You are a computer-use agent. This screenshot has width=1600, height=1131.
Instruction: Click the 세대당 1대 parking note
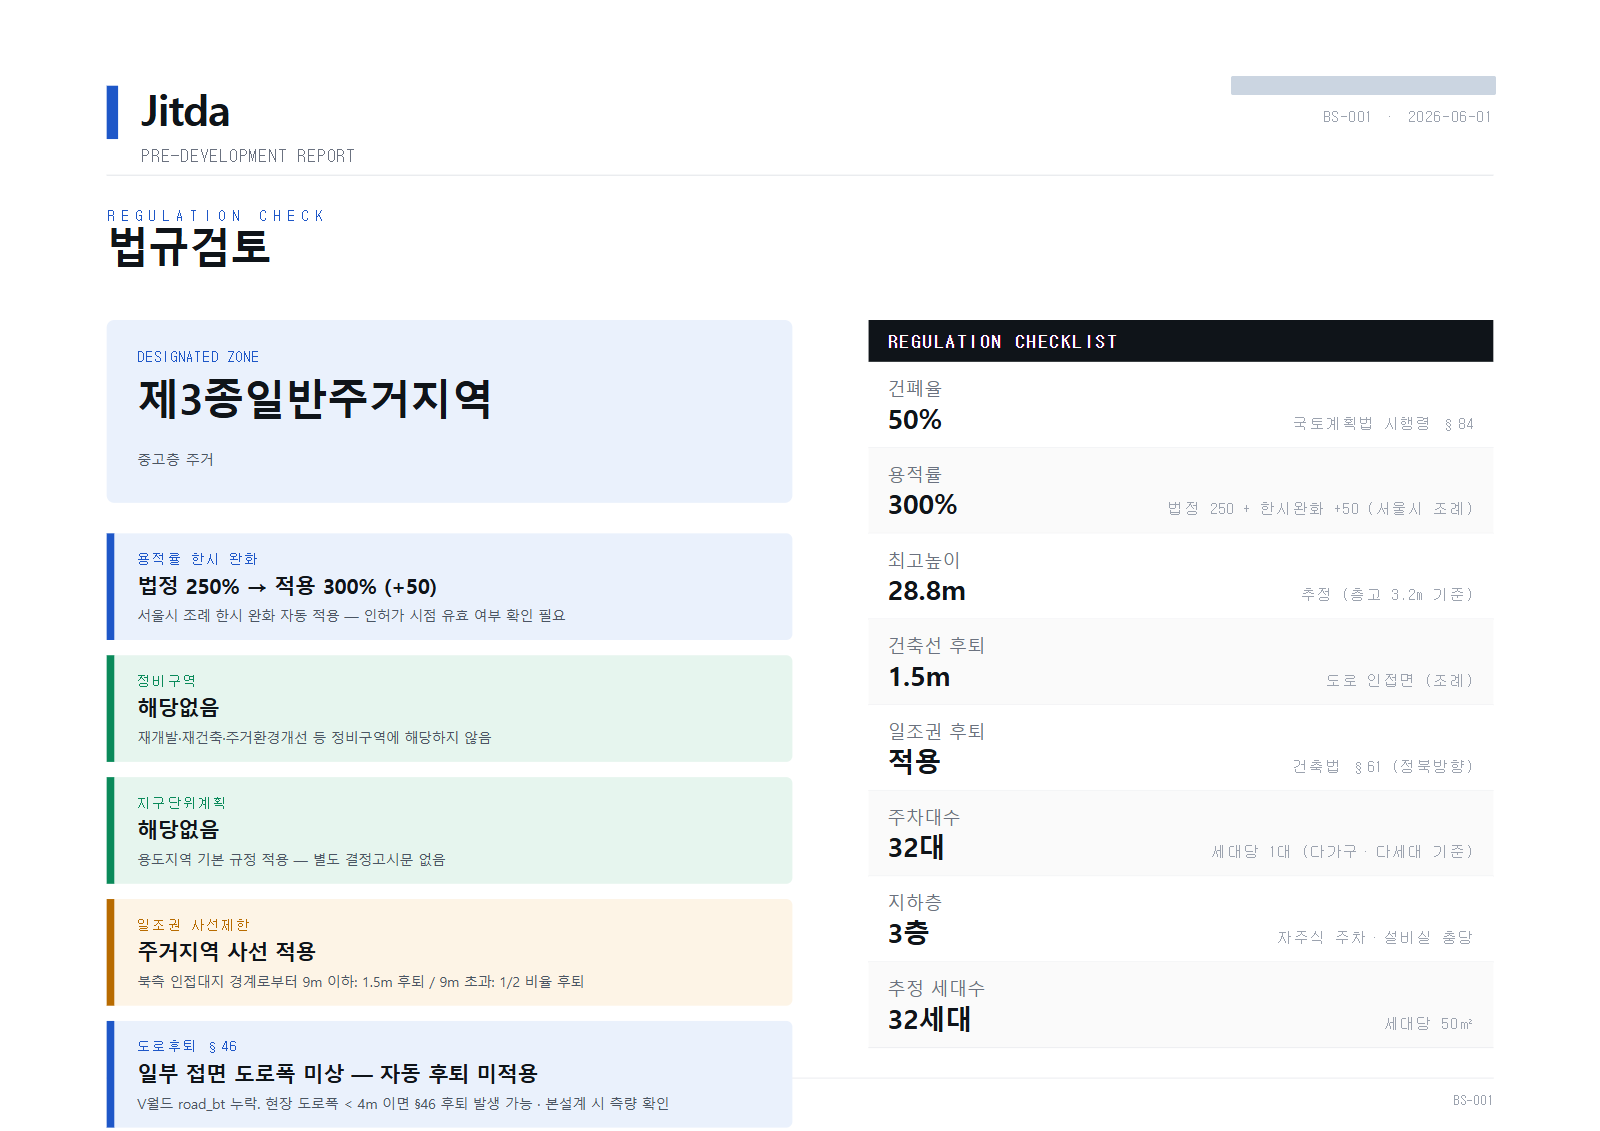[1343, 852]
